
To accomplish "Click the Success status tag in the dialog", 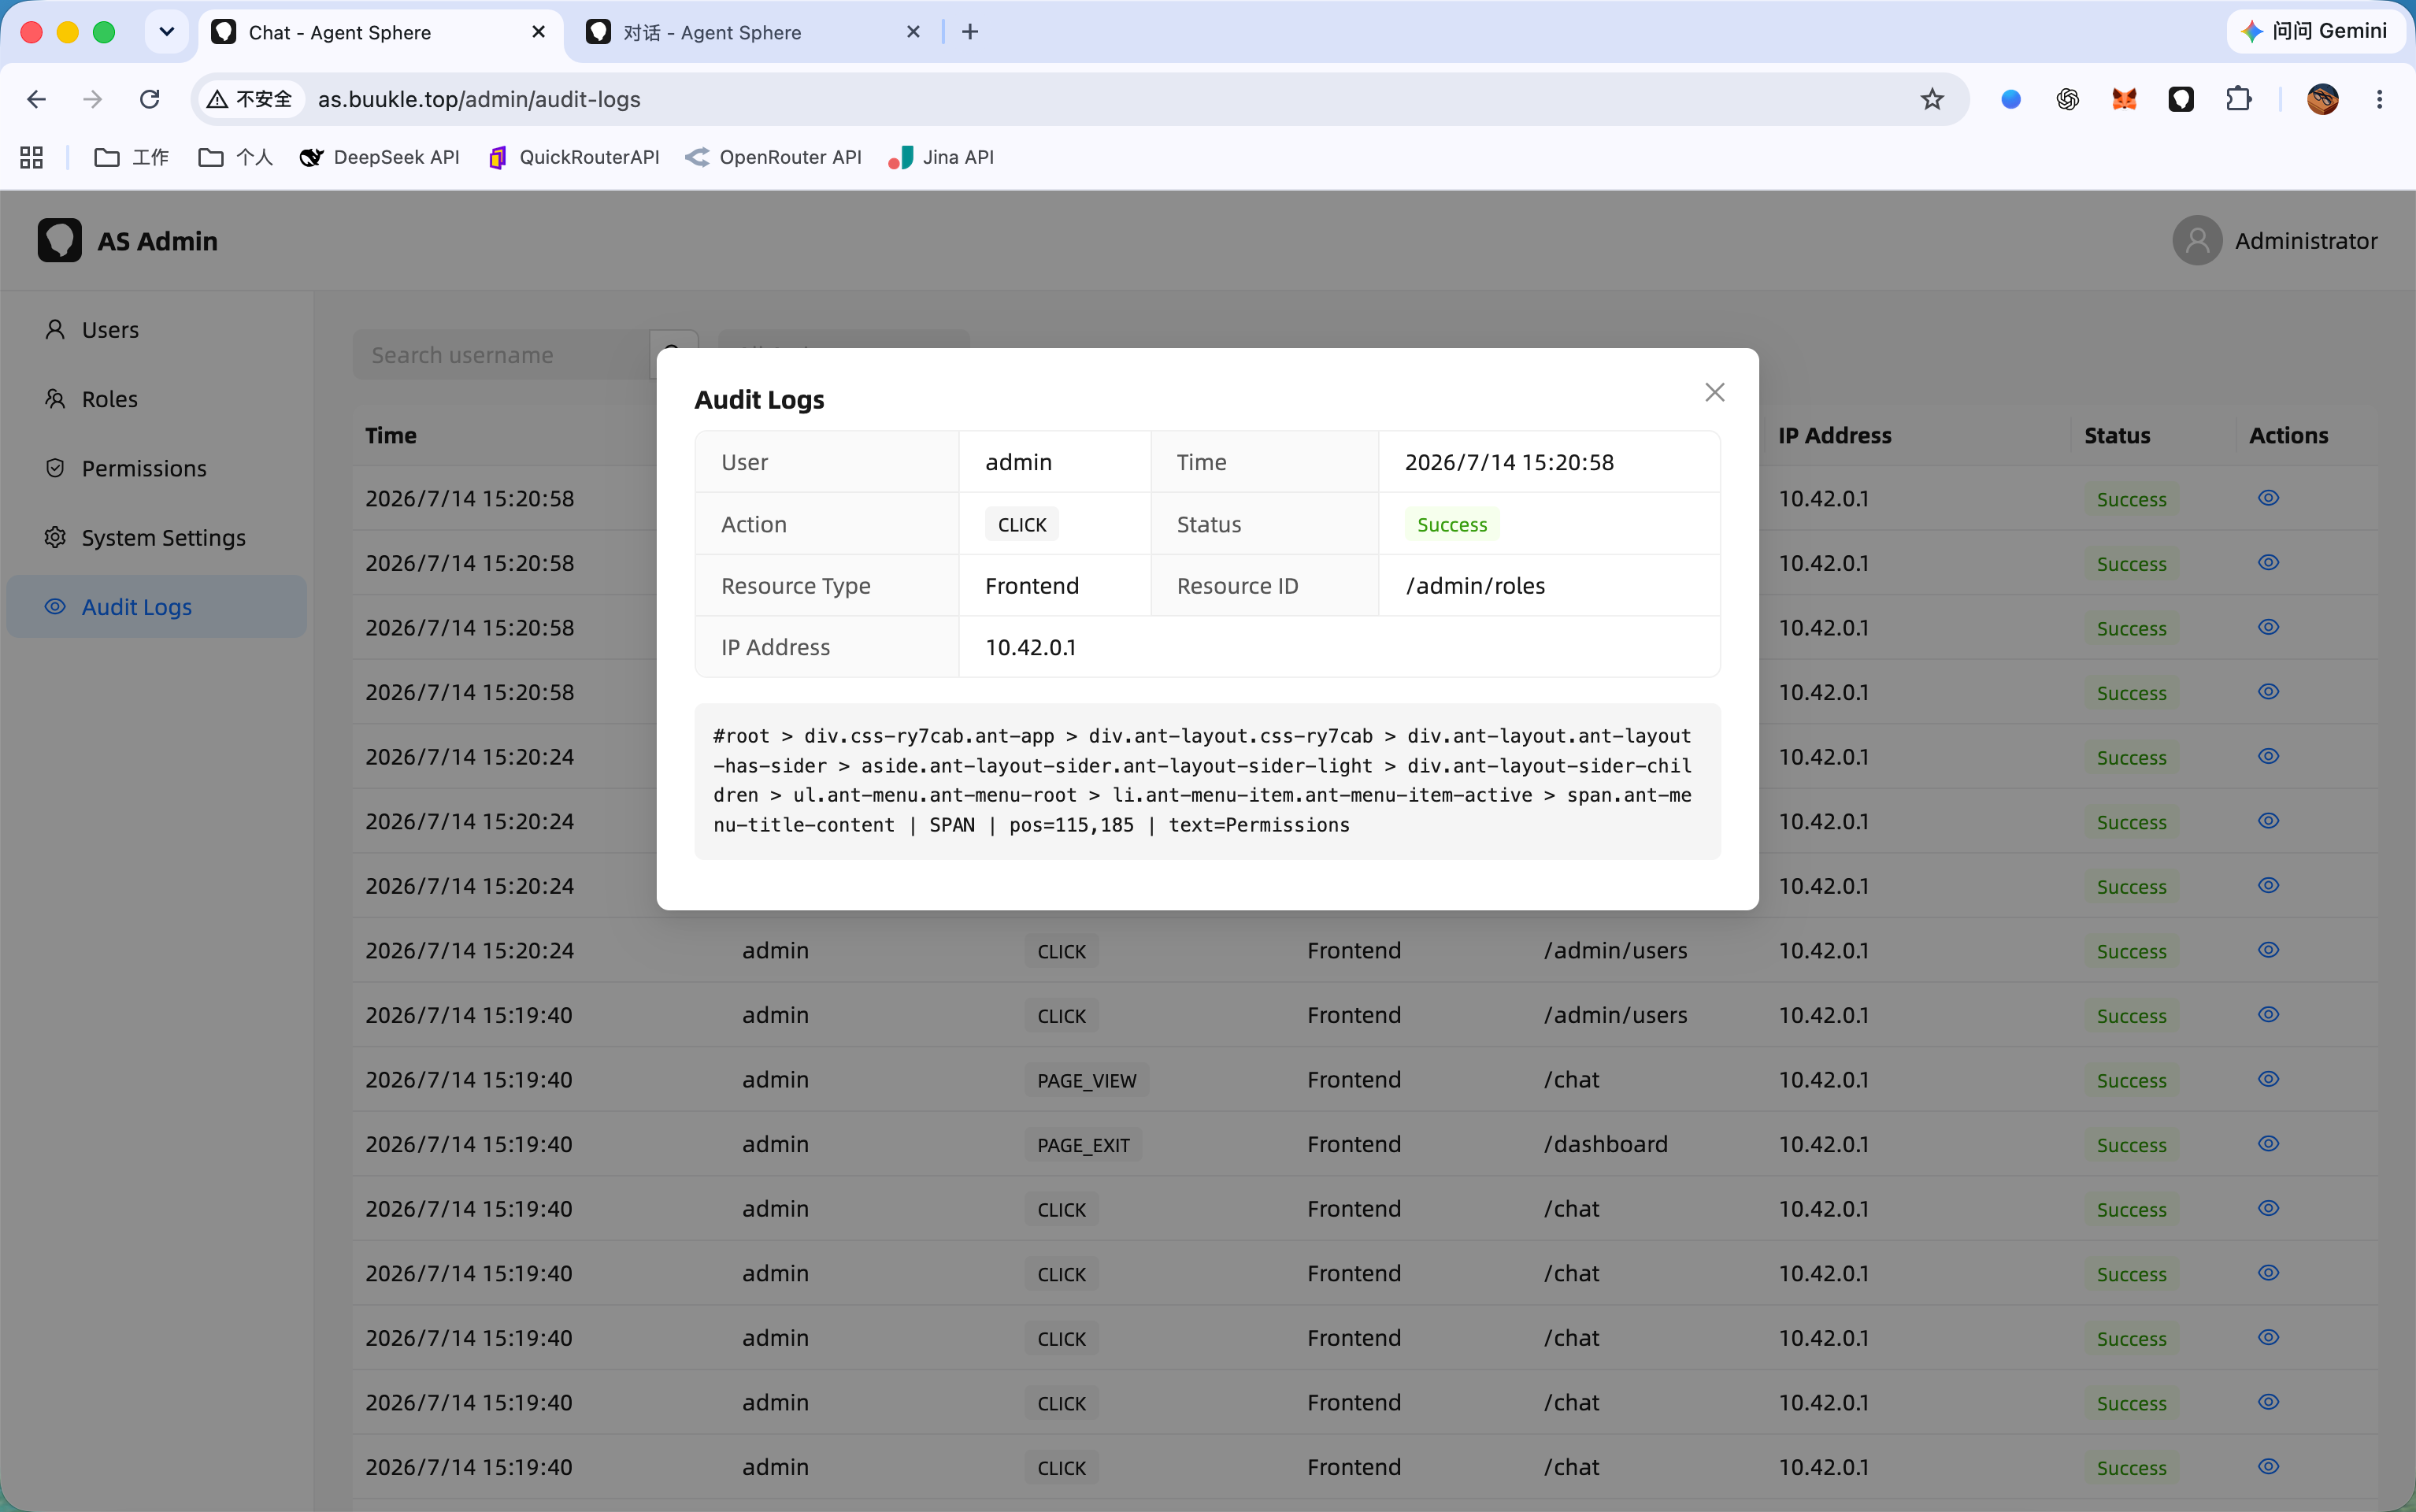I will (1452, 524).
